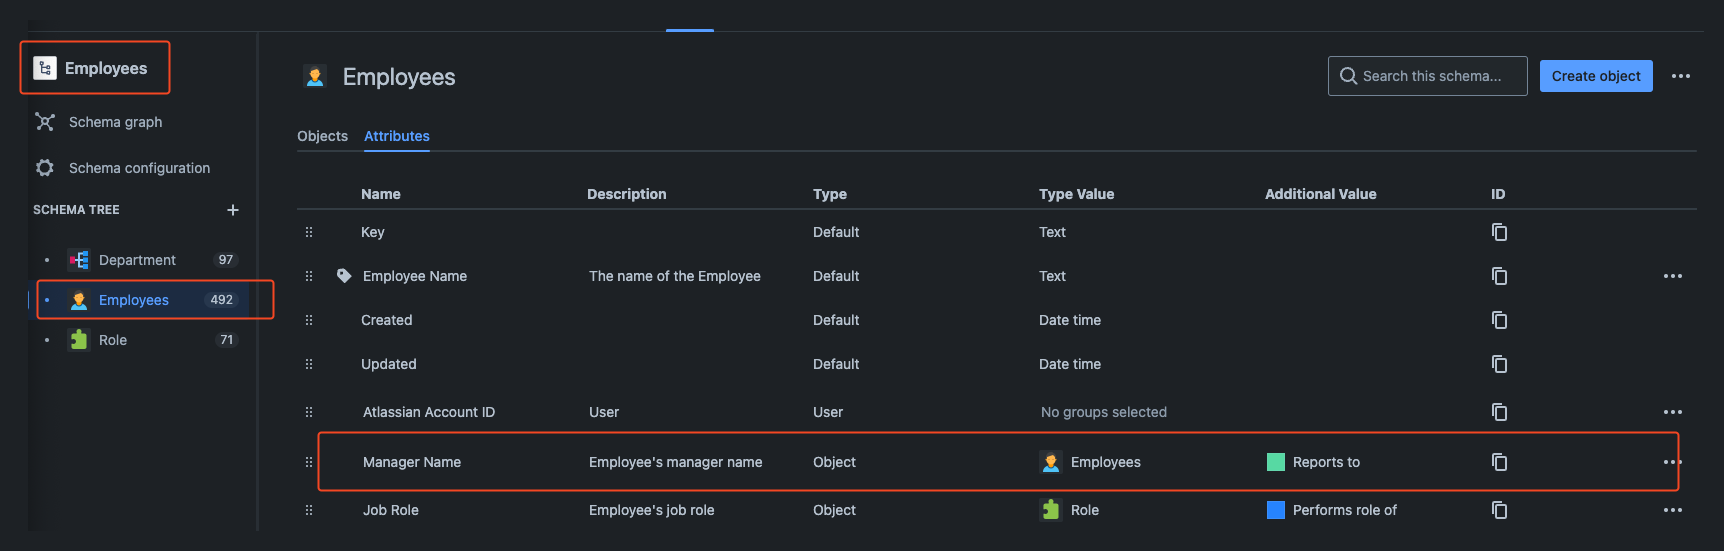Click the drag handle of the Job Role row
Image resolution: width=1724 pixels, height=551 pixels.
tap(309, 510)
